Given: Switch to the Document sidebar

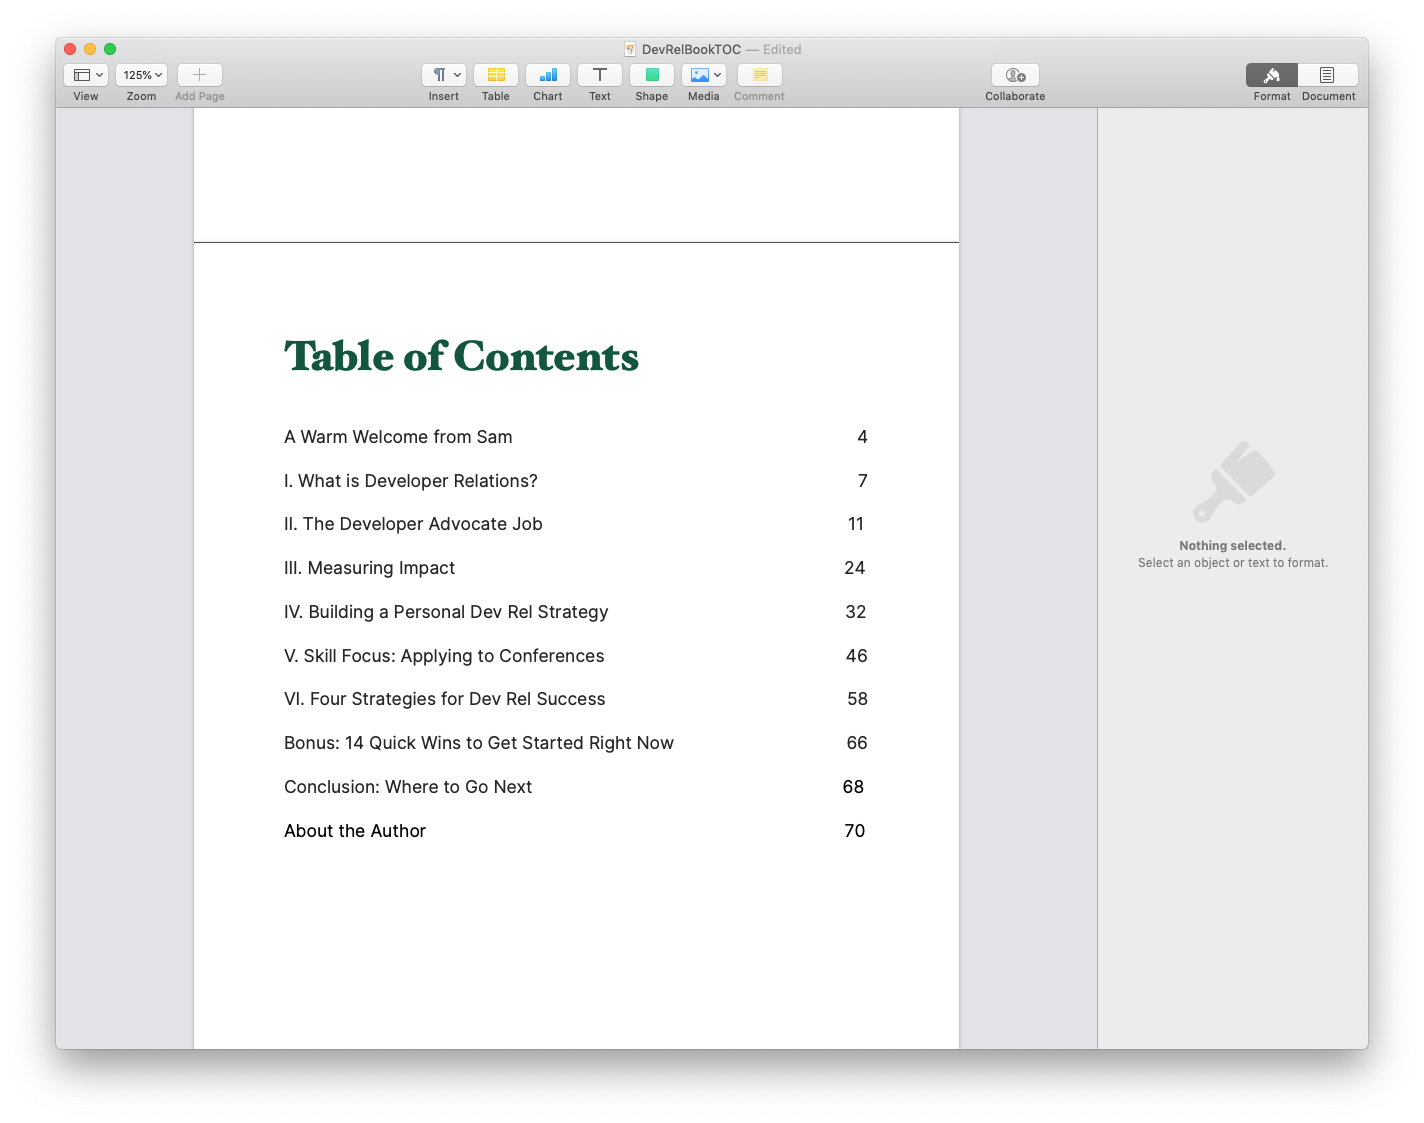Looking at the screenshot, I should [x=1327, y=75].
